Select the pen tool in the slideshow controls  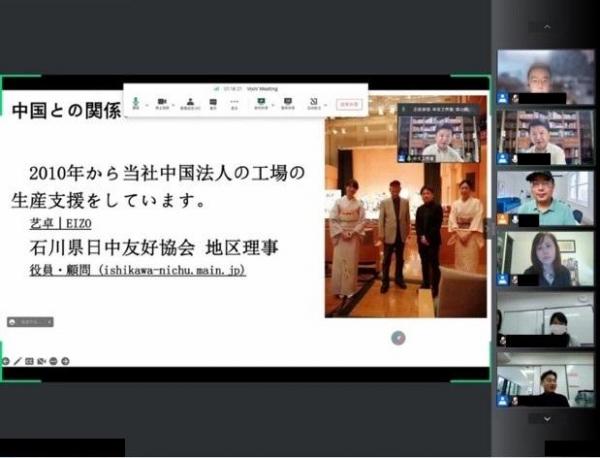click(x=18, y=361)
